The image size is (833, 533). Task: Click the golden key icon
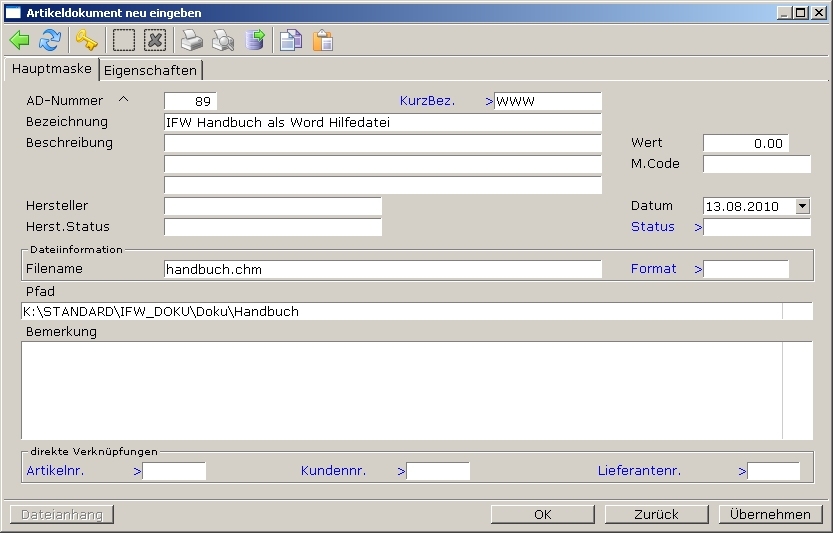point(87,40)
